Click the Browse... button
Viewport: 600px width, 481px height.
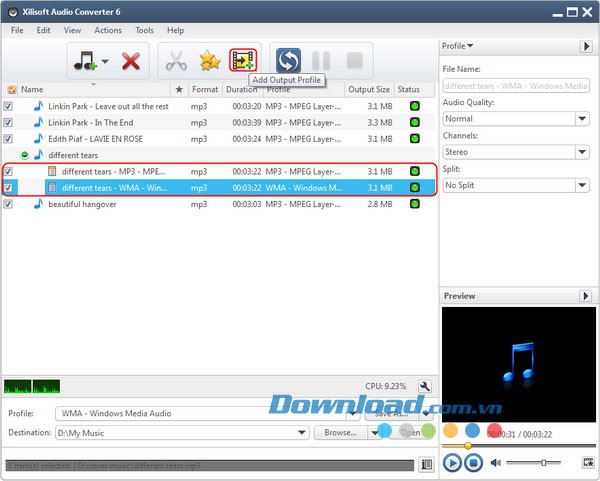click(x=340, y=433)
